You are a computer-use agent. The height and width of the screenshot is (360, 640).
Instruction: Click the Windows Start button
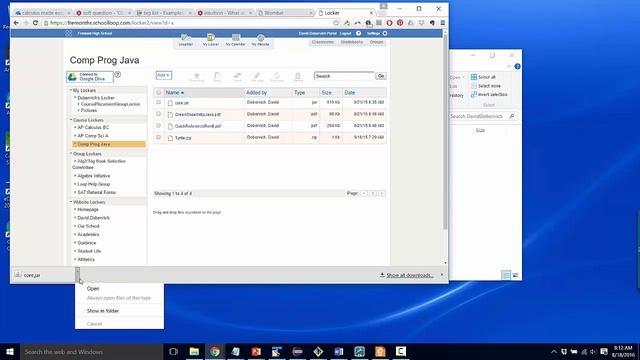pos(10,351)
